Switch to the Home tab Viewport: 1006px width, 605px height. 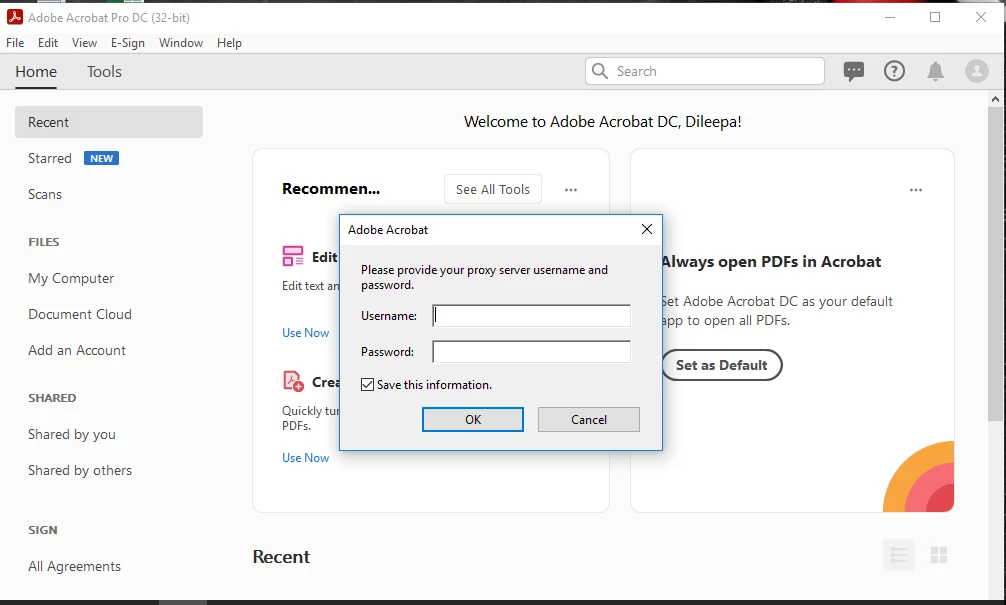36,72
